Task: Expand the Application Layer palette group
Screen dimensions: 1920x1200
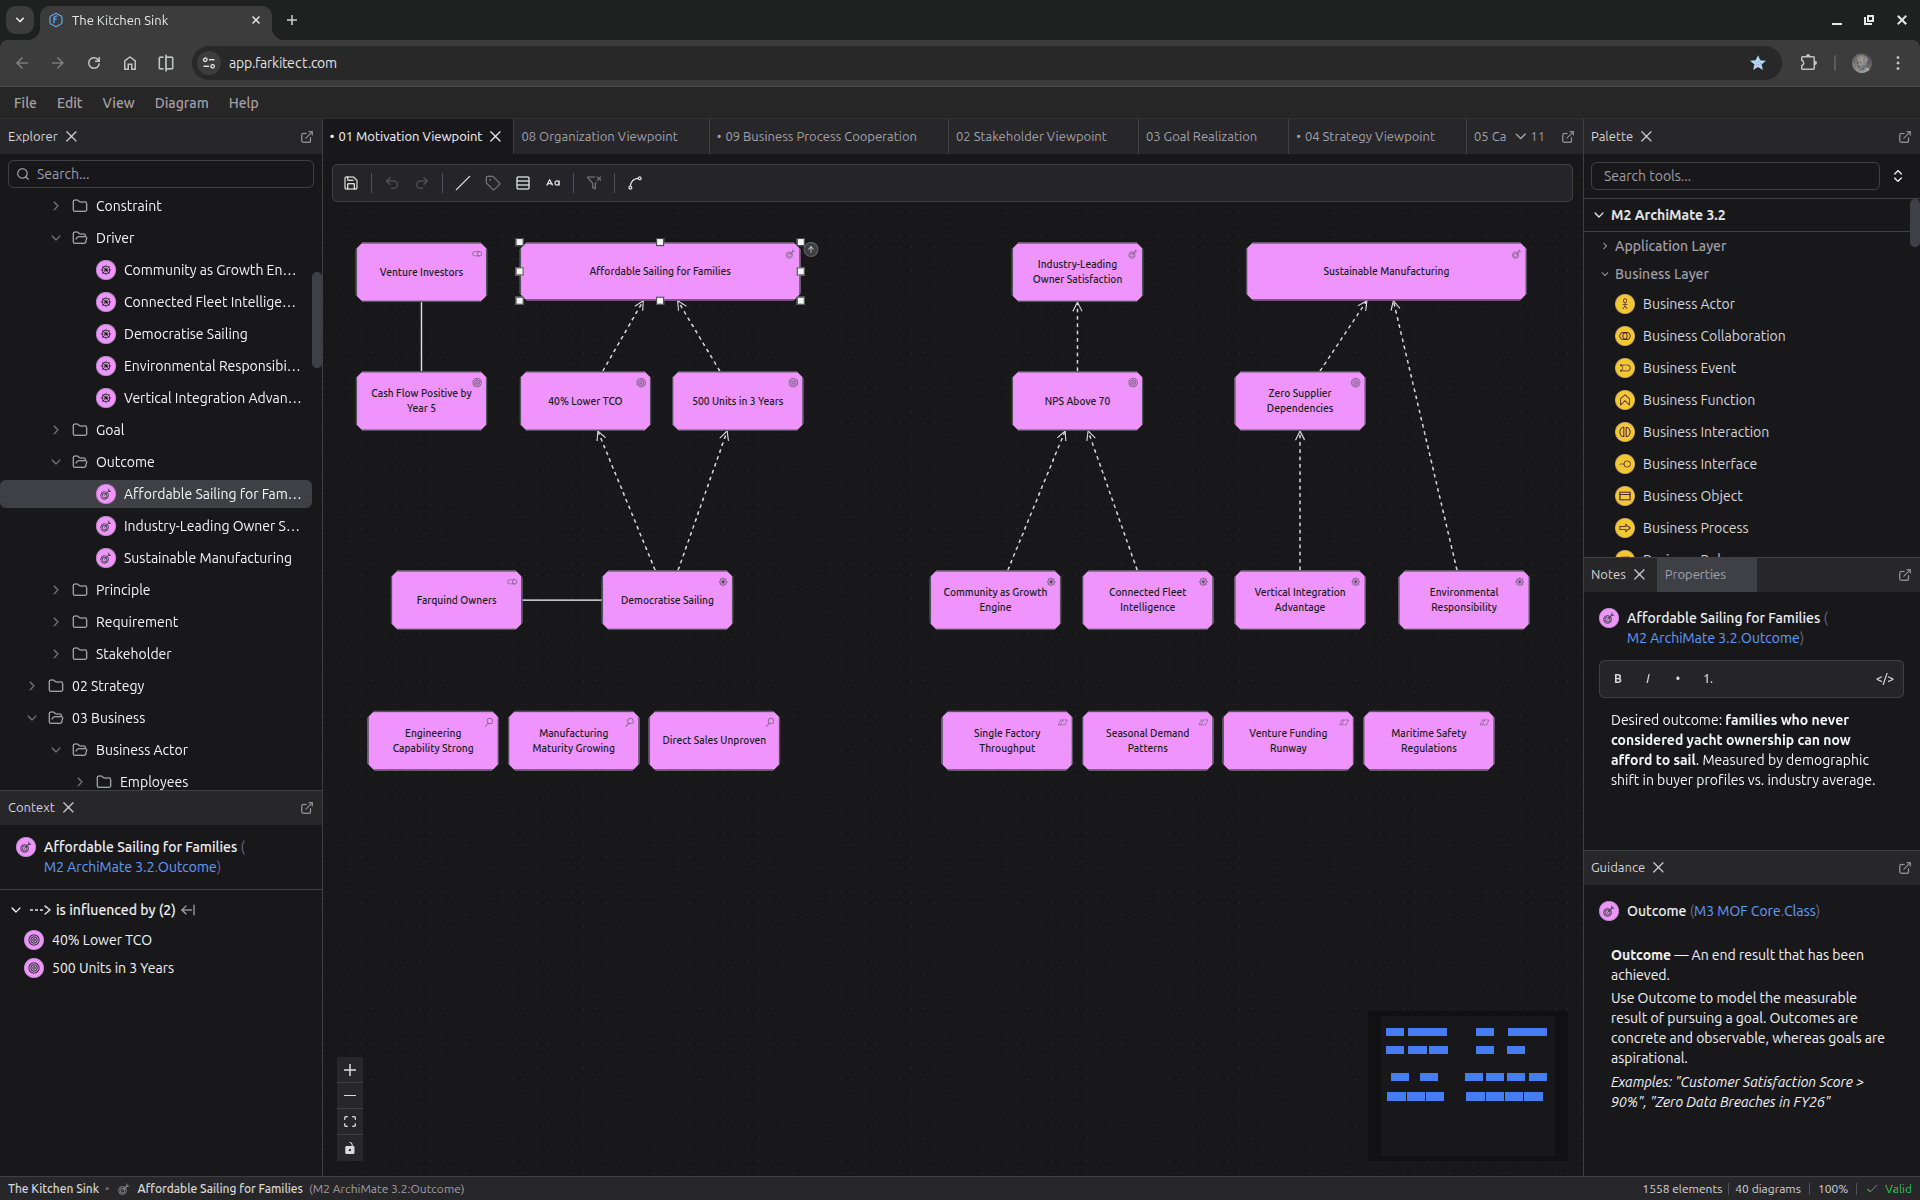Action: pyautogui.click(x=1605, y=246)
